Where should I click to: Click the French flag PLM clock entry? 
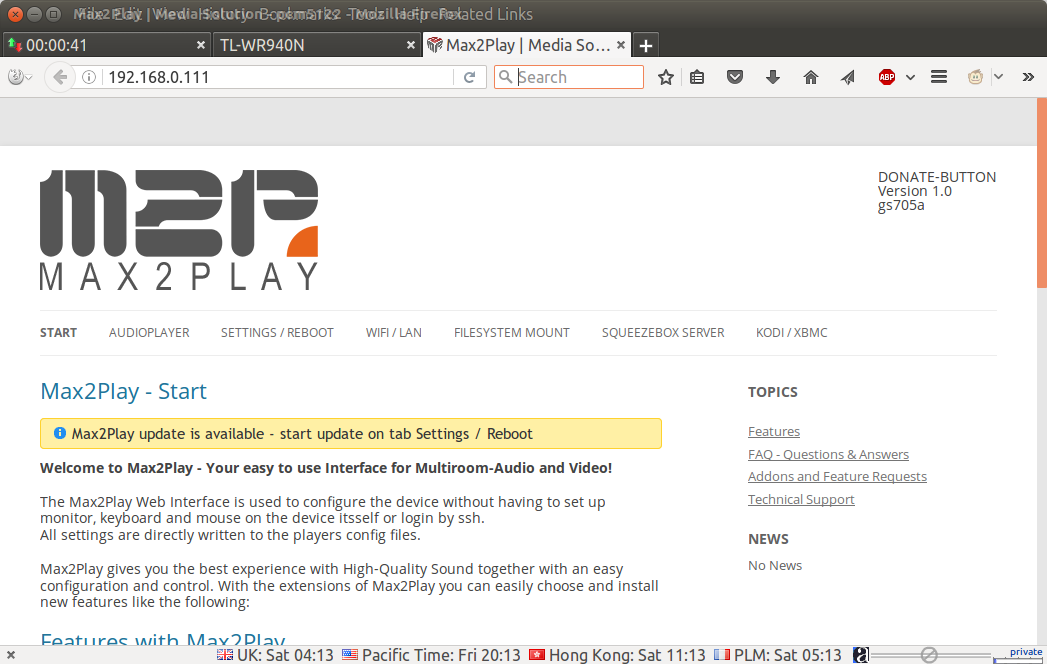[777, 655]
